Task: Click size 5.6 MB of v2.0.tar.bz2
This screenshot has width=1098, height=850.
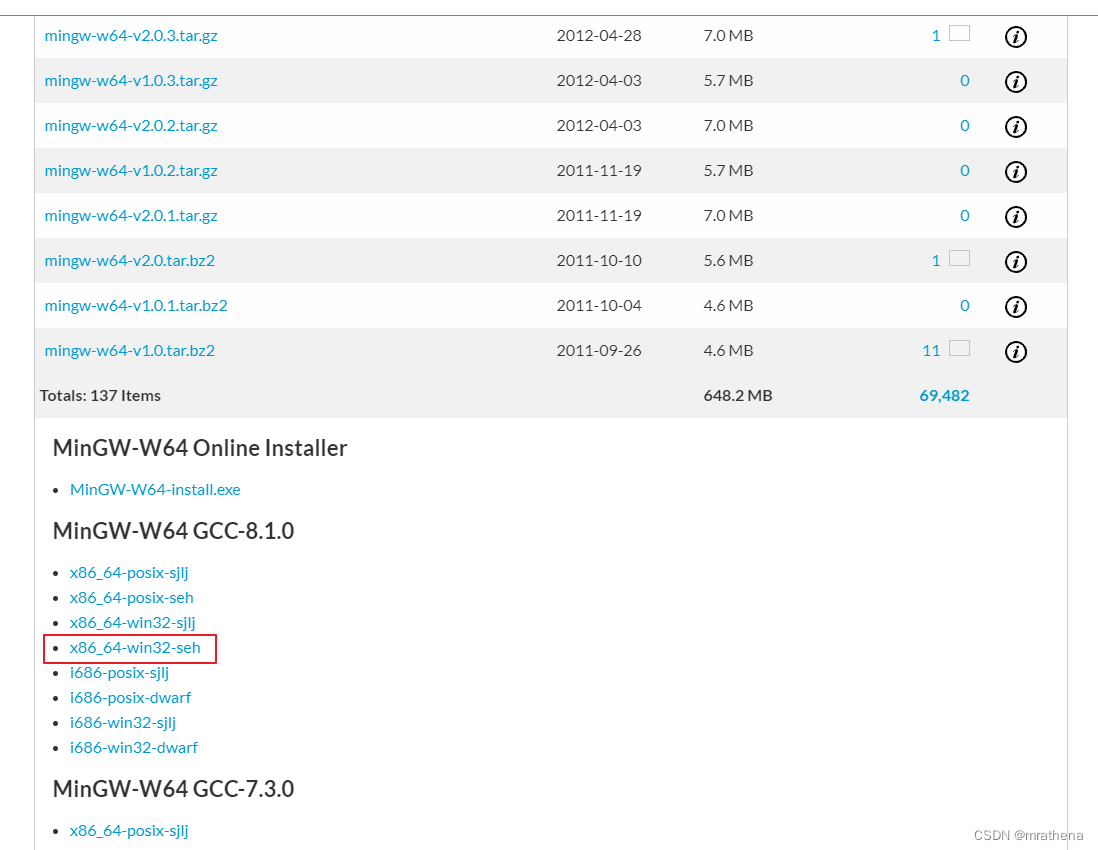Action: (x=728, y=260)
